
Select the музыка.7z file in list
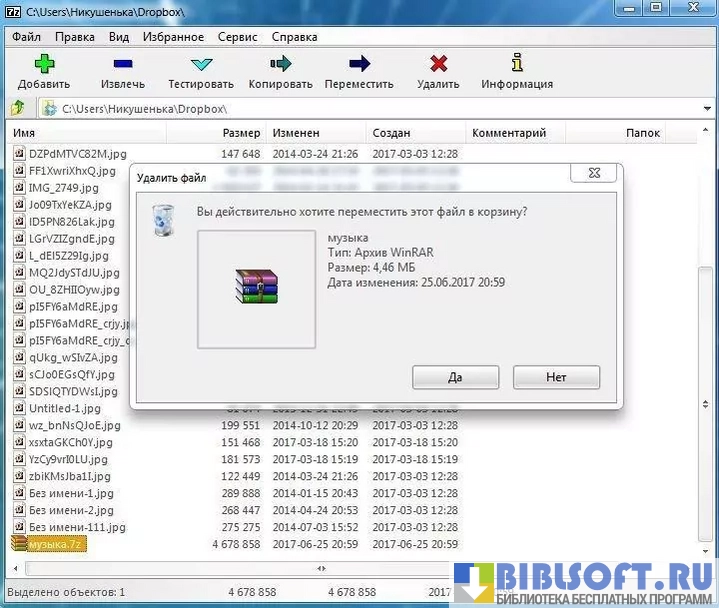coord(56,544)
